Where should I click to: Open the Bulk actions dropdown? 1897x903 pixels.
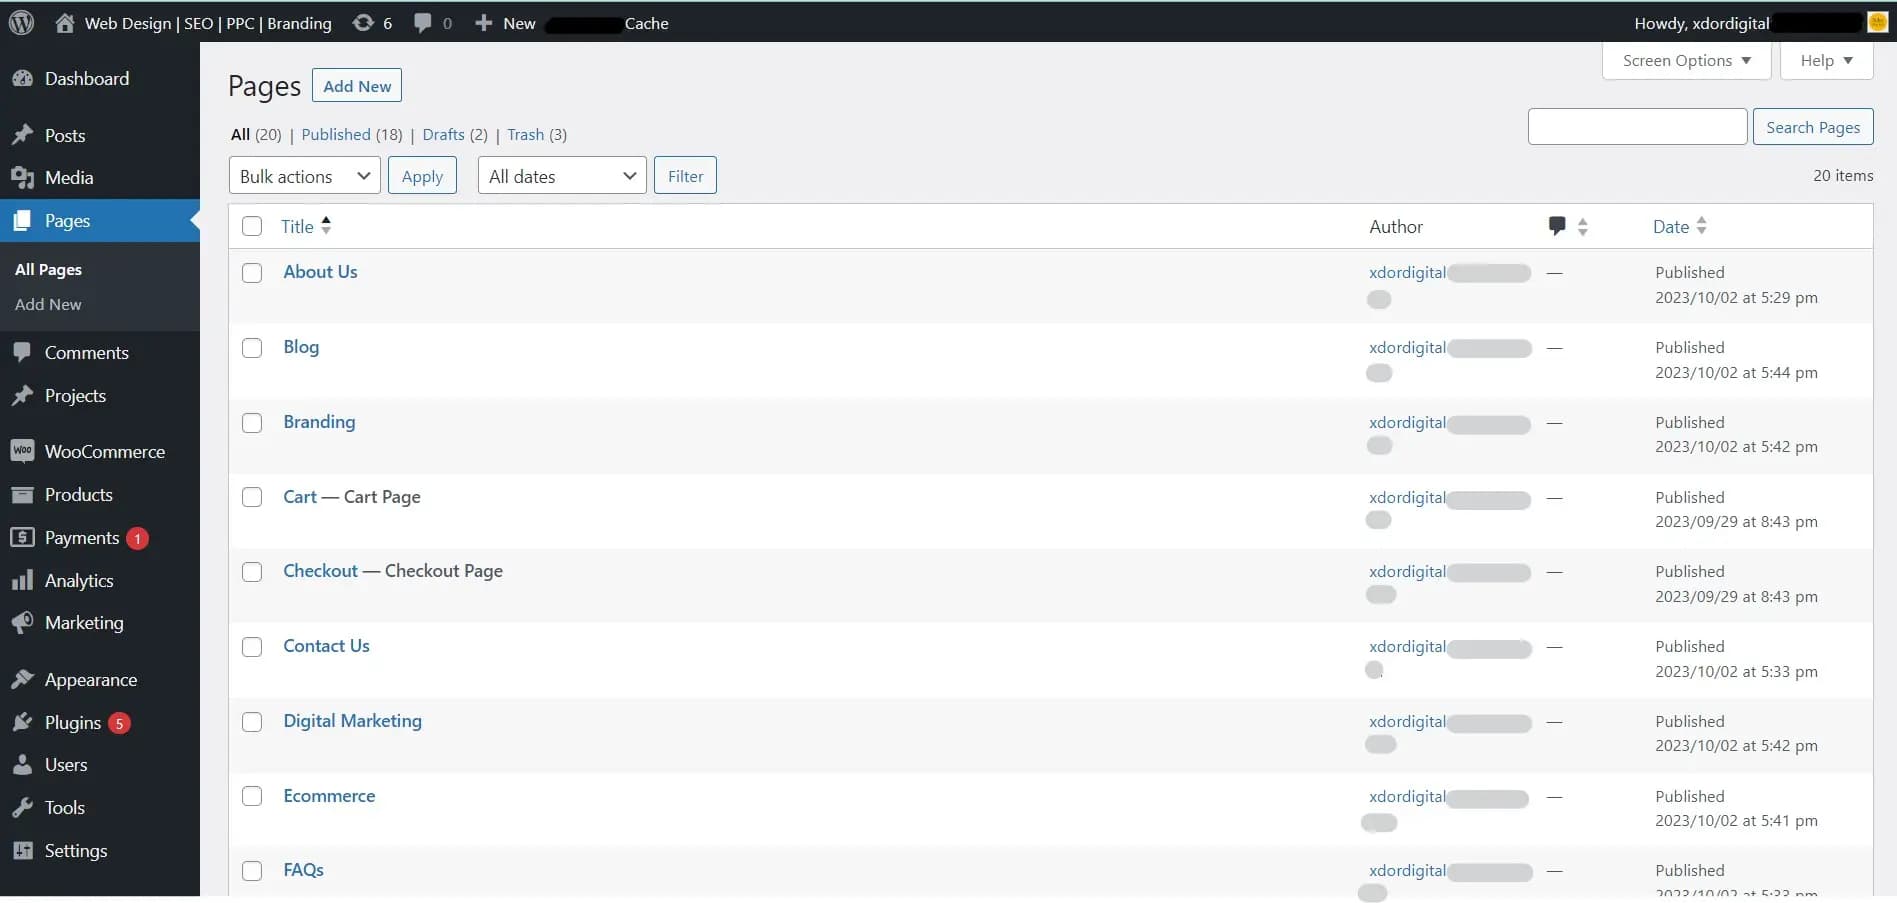(x=304, y=176)
